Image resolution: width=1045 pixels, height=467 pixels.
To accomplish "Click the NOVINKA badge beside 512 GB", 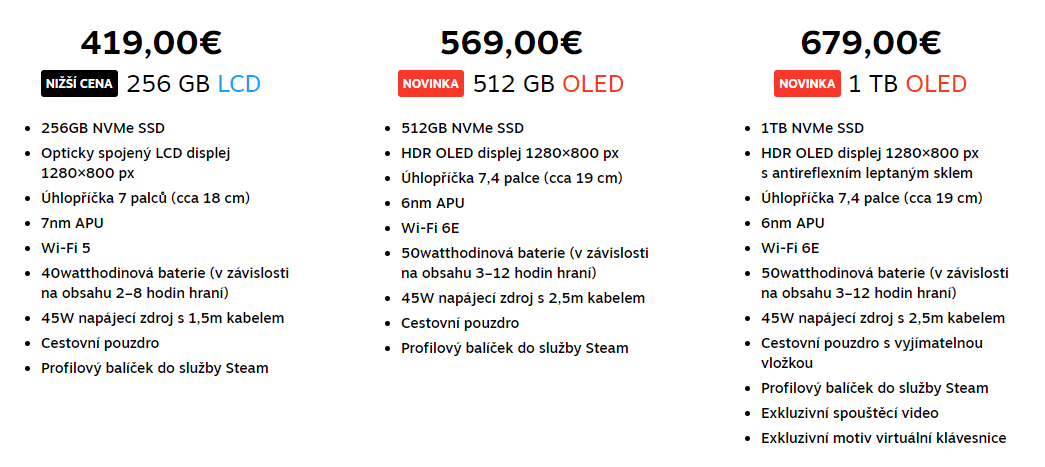I will [x=430, y=84].
